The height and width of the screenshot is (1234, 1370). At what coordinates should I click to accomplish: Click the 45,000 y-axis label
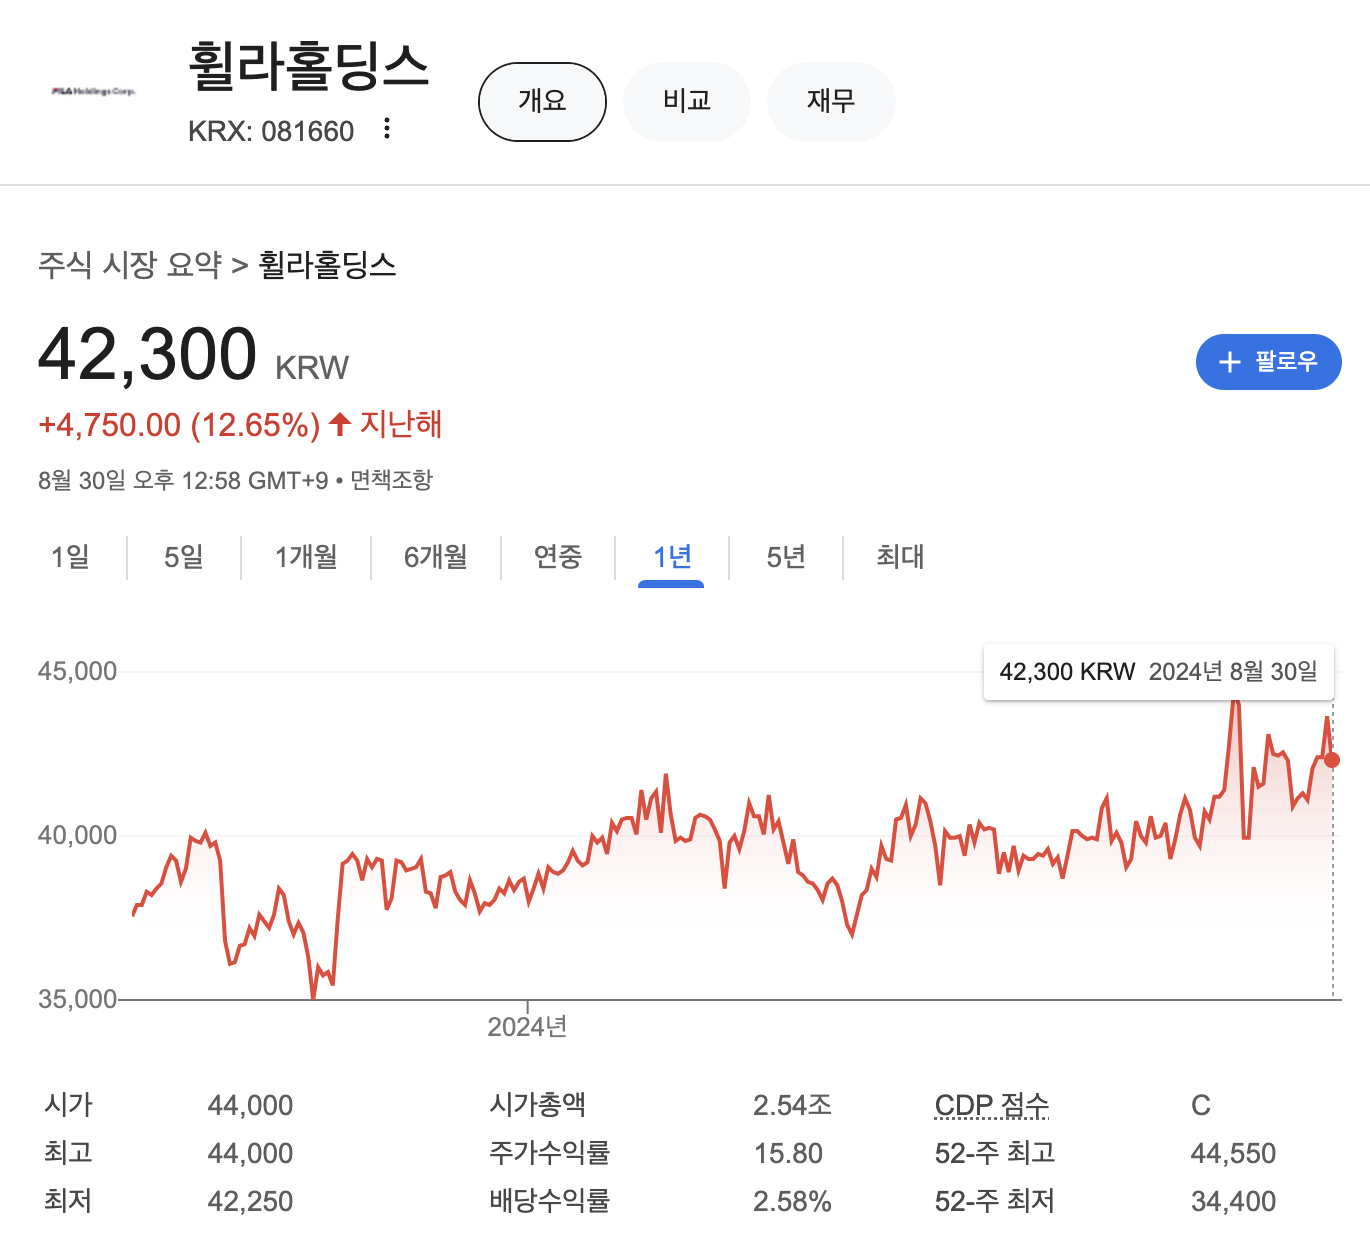pyautogui.click(x=77, y=671)
